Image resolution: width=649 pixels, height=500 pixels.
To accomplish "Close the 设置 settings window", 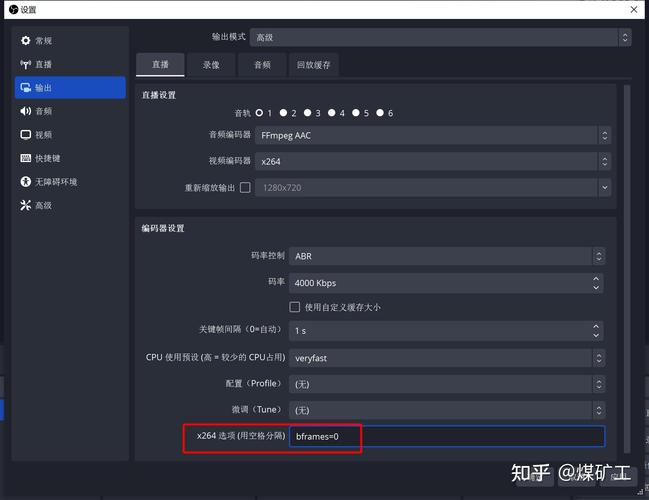I will coord(634,10).
